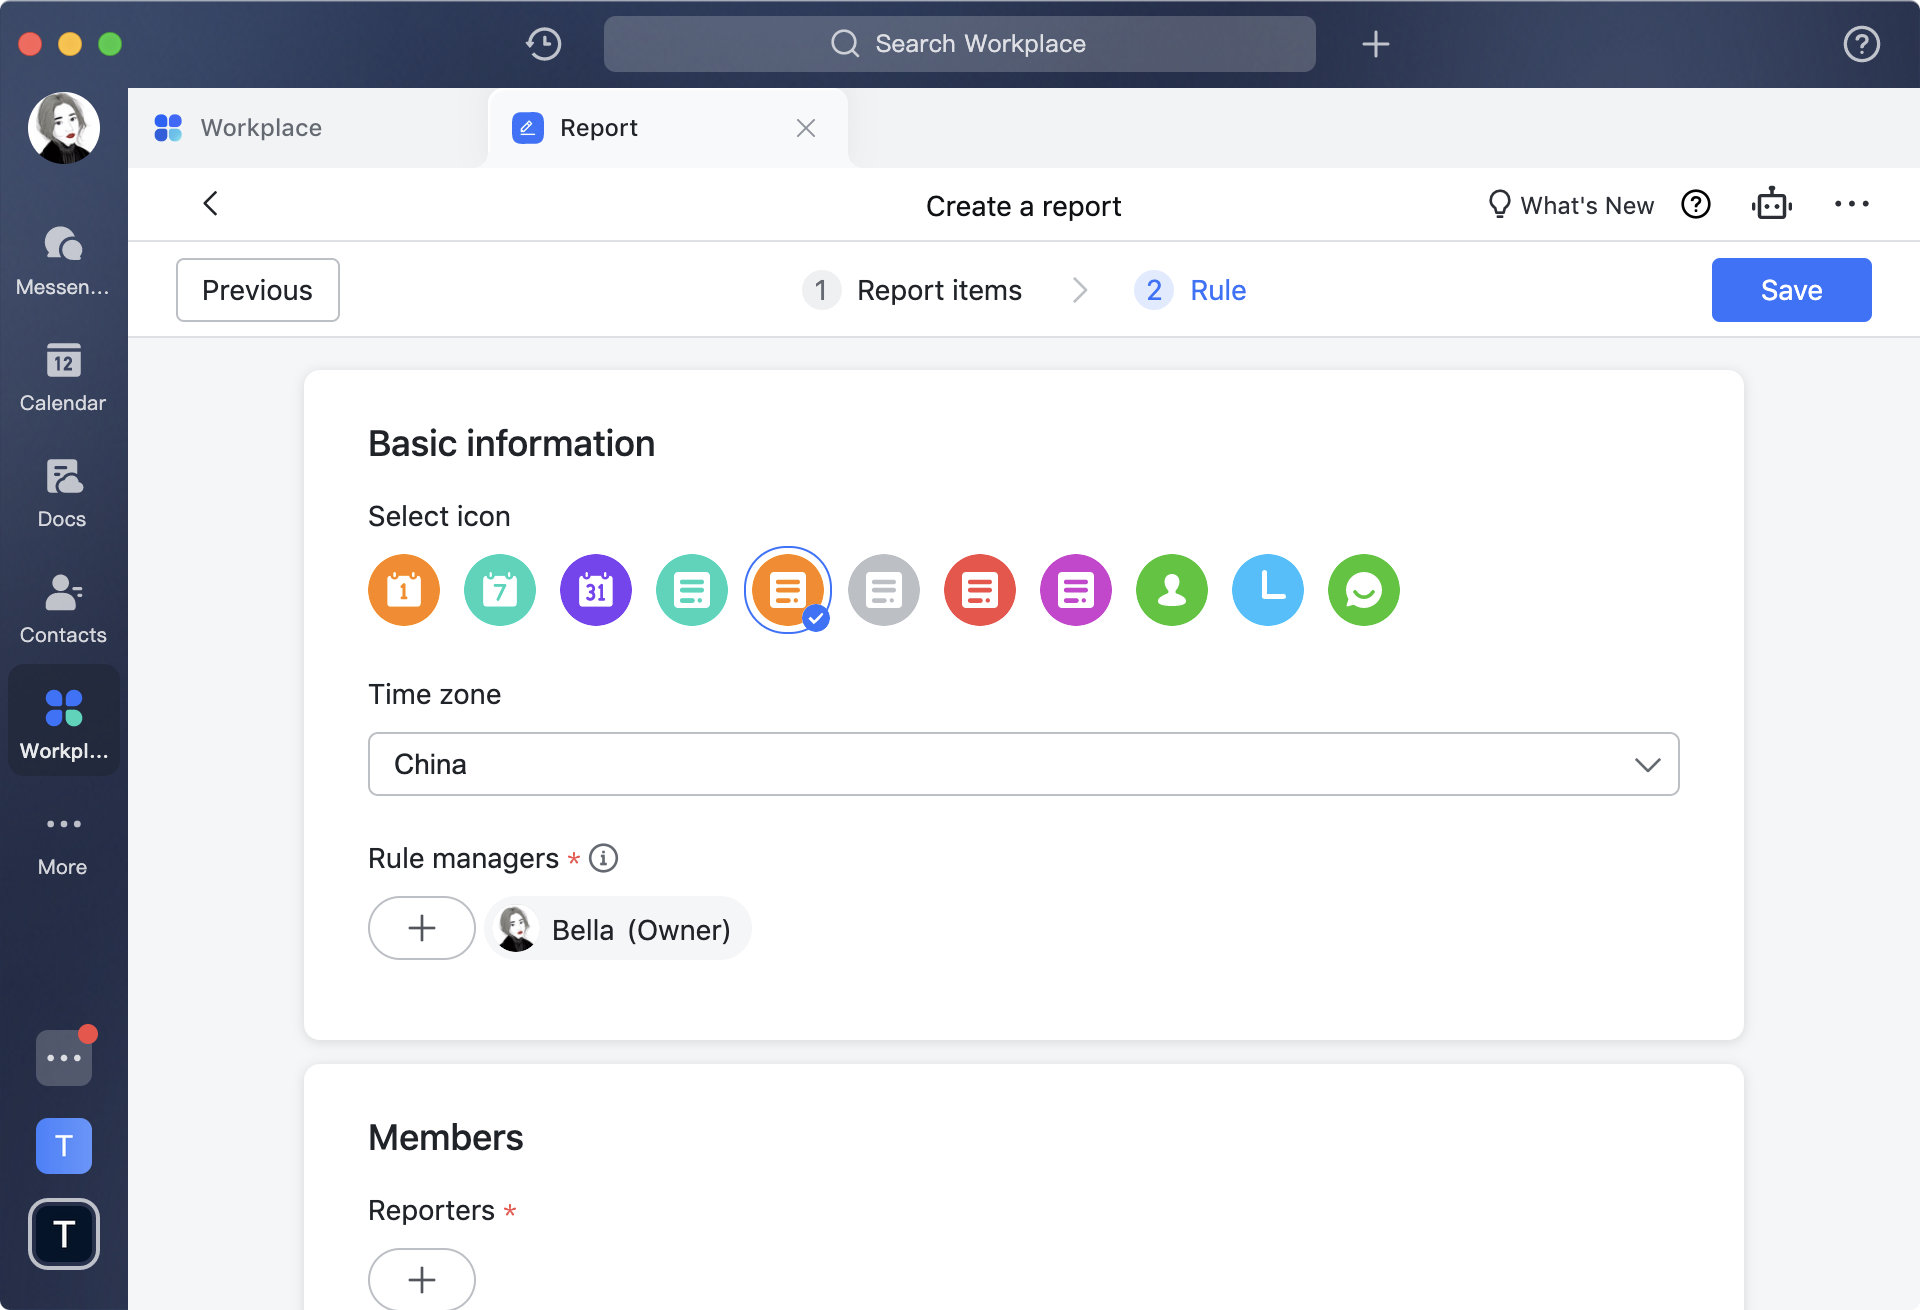Click inside Search Workplace field
The image size is (1920, 1310).
[x=960, y=44]
